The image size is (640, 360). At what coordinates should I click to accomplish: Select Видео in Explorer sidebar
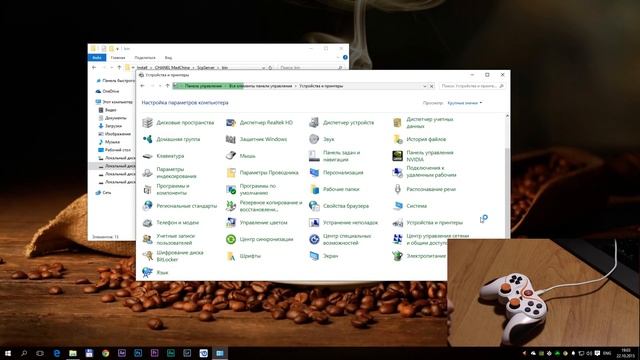point(107,110)
